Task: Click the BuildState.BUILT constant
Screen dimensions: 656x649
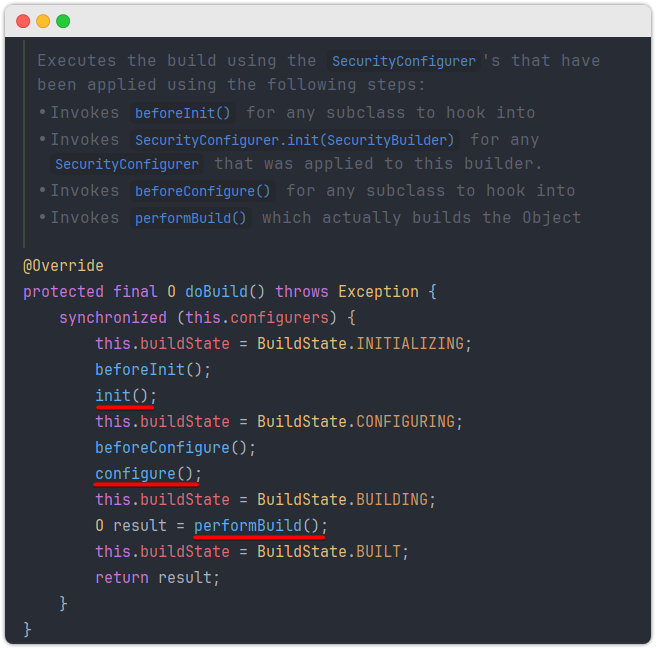Action: 333,552
